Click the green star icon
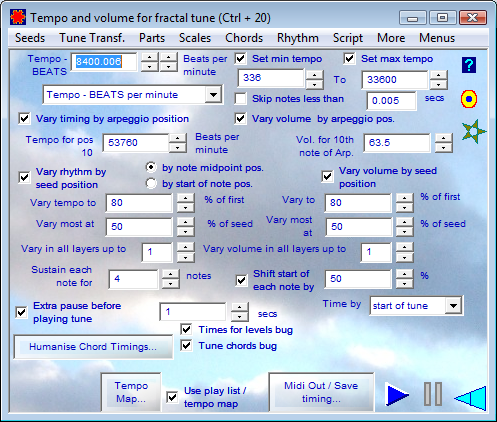Viewport: 497px width, 422px height. click(473, 131)
